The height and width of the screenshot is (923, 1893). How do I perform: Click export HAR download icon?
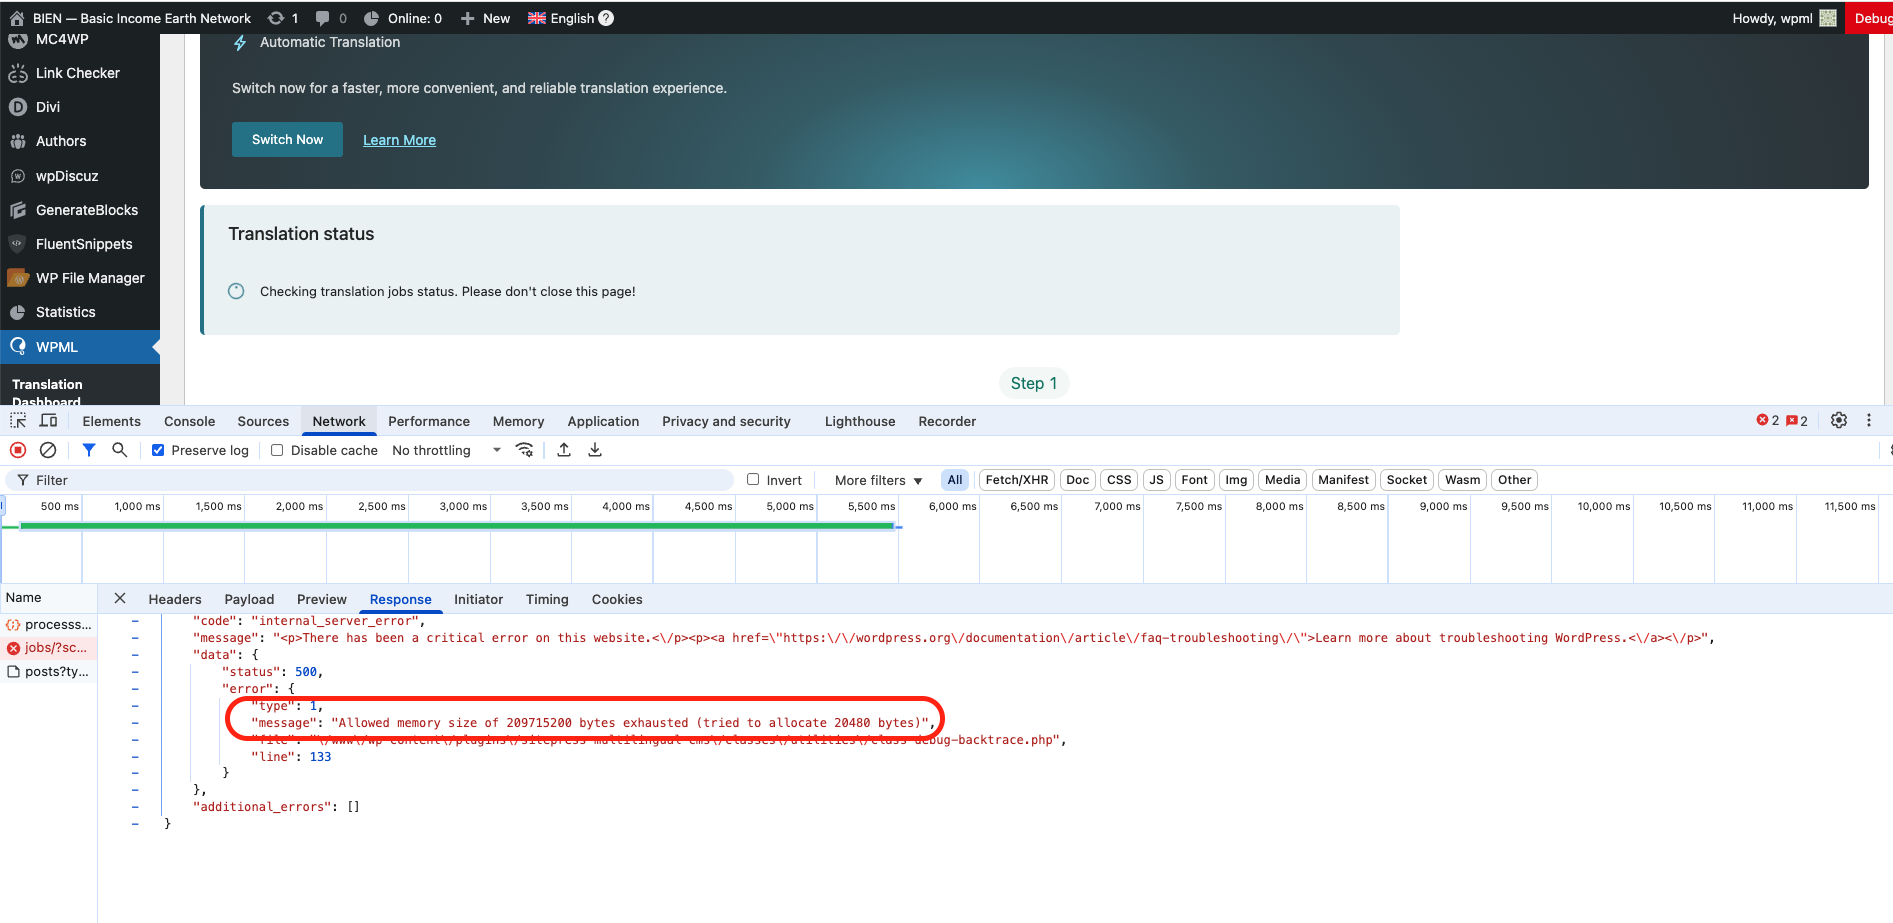coord(595,450)
